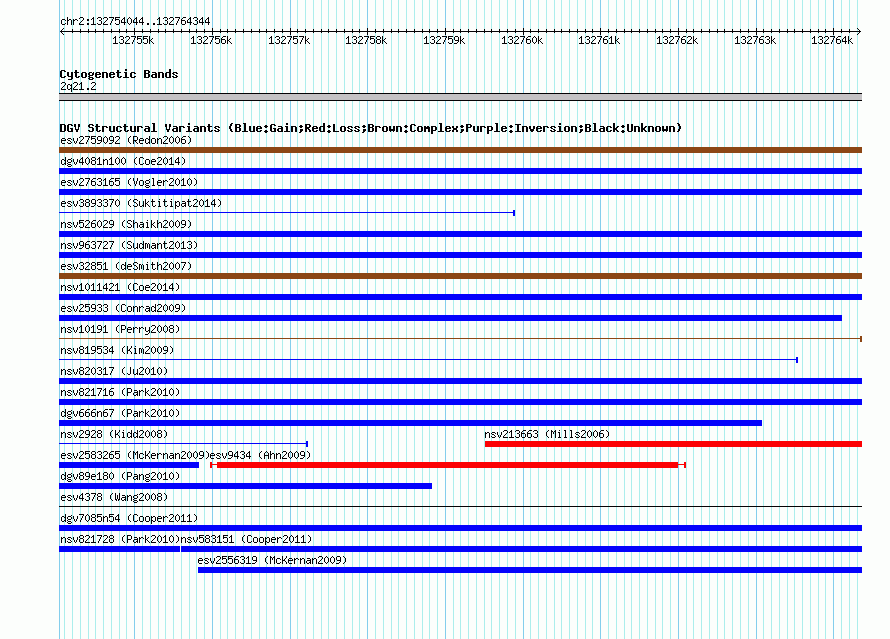Click the blue bar under nsv821728 (Park2010)
This screenshot has width=890, height=639.
[x=119, y=549]
